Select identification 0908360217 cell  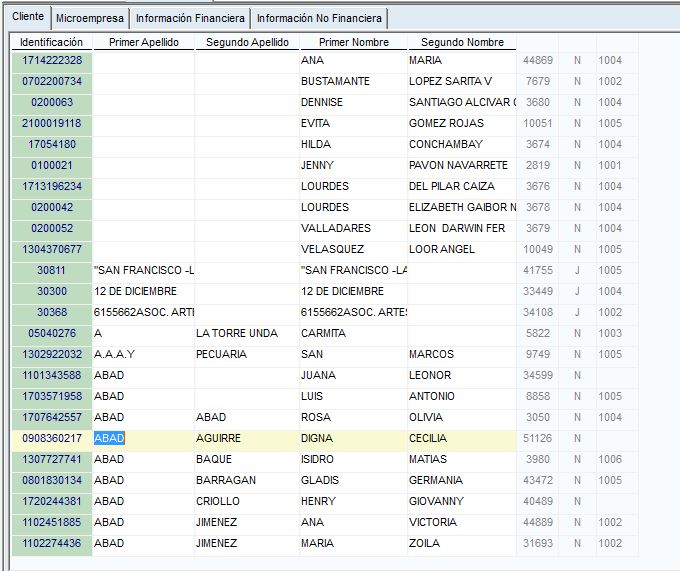52,439
